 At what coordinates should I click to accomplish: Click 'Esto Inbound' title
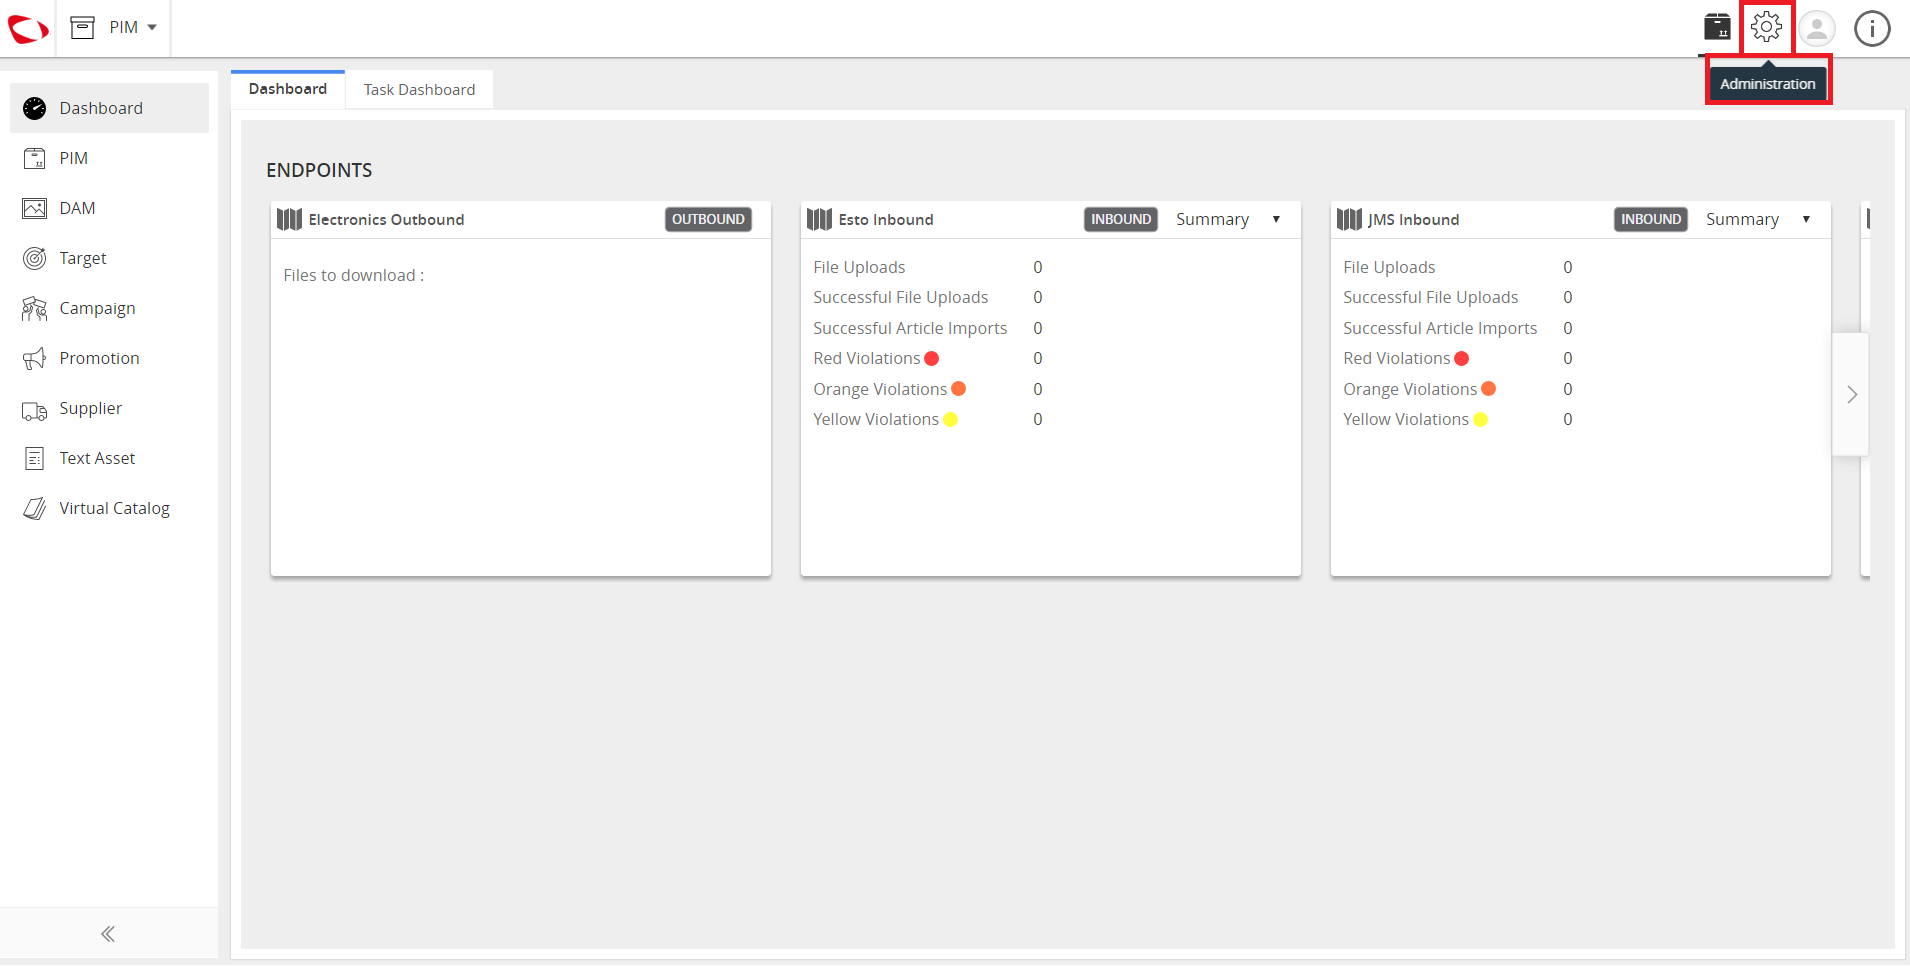point(886,219)
